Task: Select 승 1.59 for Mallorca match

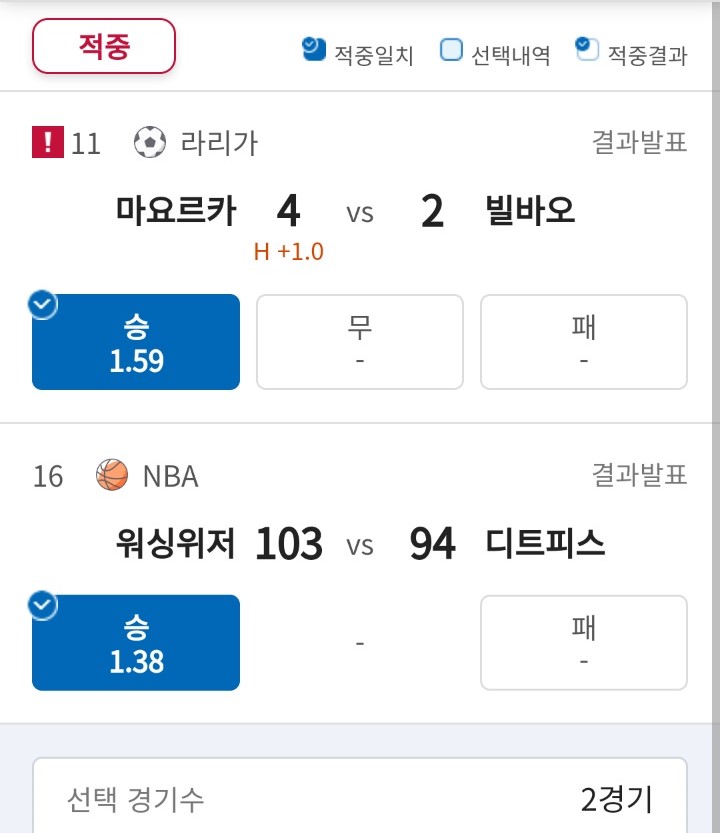Action: click(136, 342)
